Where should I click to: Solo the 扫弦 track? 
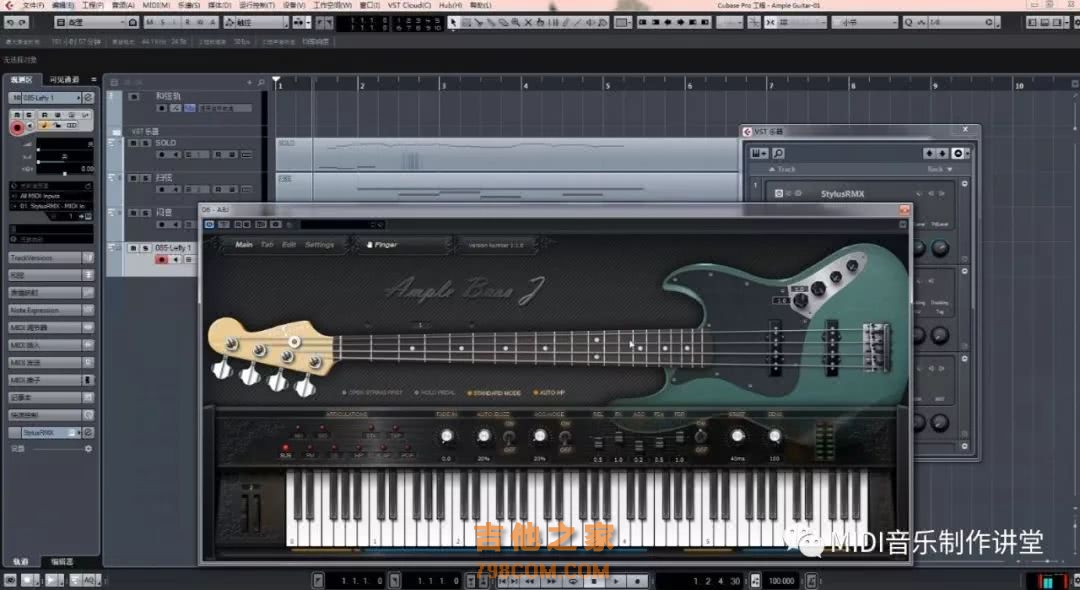click(x=145, y=178)
